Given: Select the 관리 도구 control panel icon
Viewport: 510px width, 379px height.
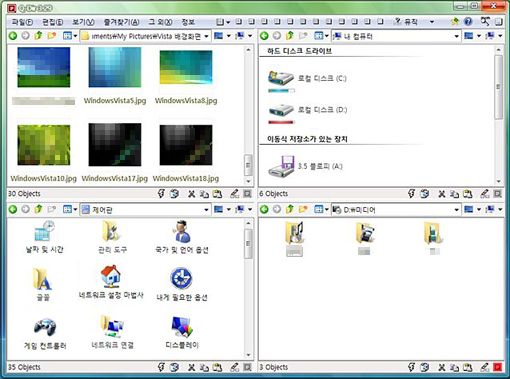Looking at the screenshot, I should (112, 231).
